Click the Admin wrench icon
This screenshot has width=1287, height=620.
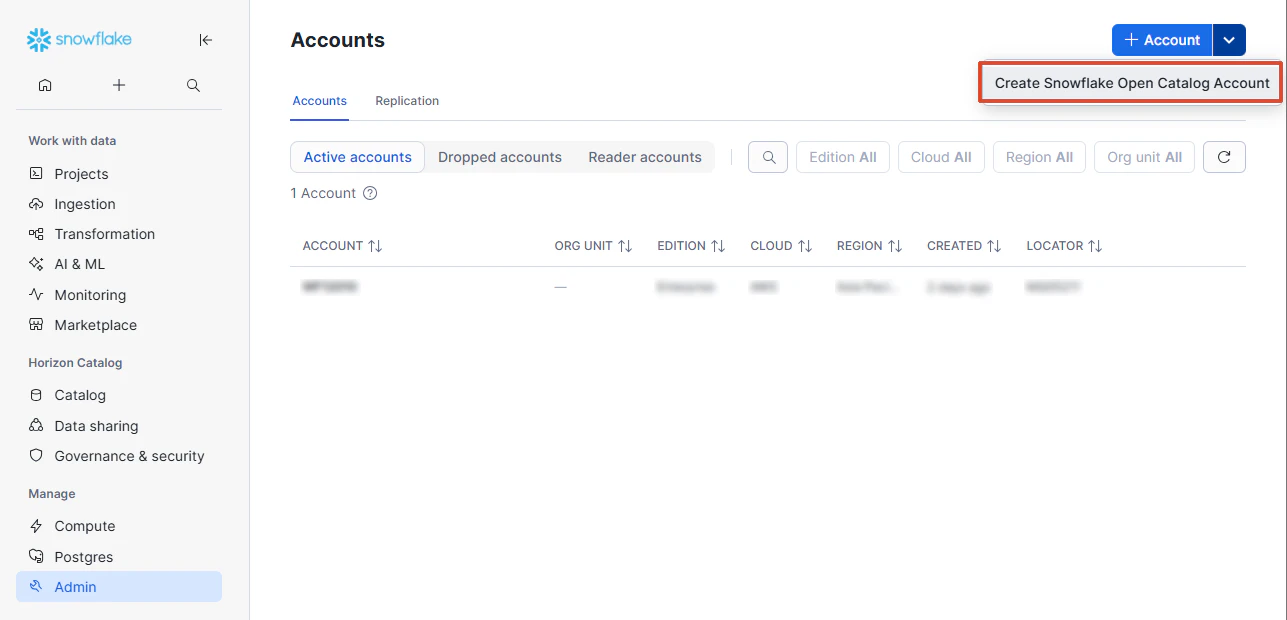[x=36, y=587]
